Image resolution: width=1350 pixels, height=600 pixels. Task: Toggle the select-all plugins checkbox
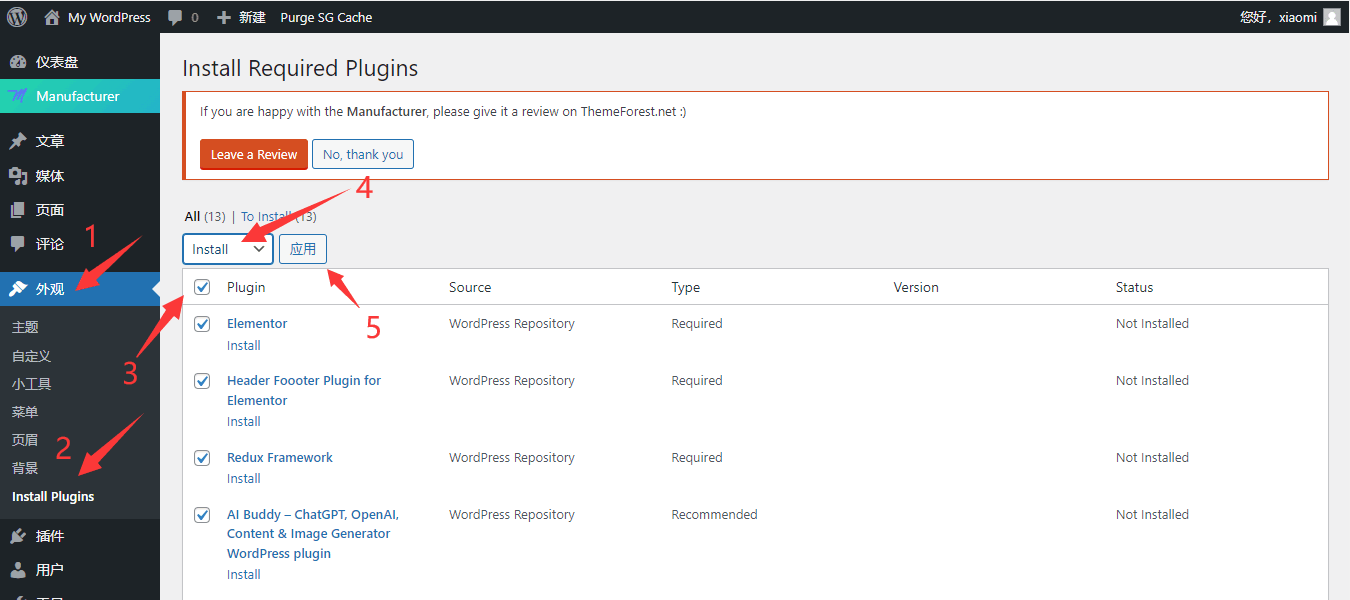[x=203, y=287]
